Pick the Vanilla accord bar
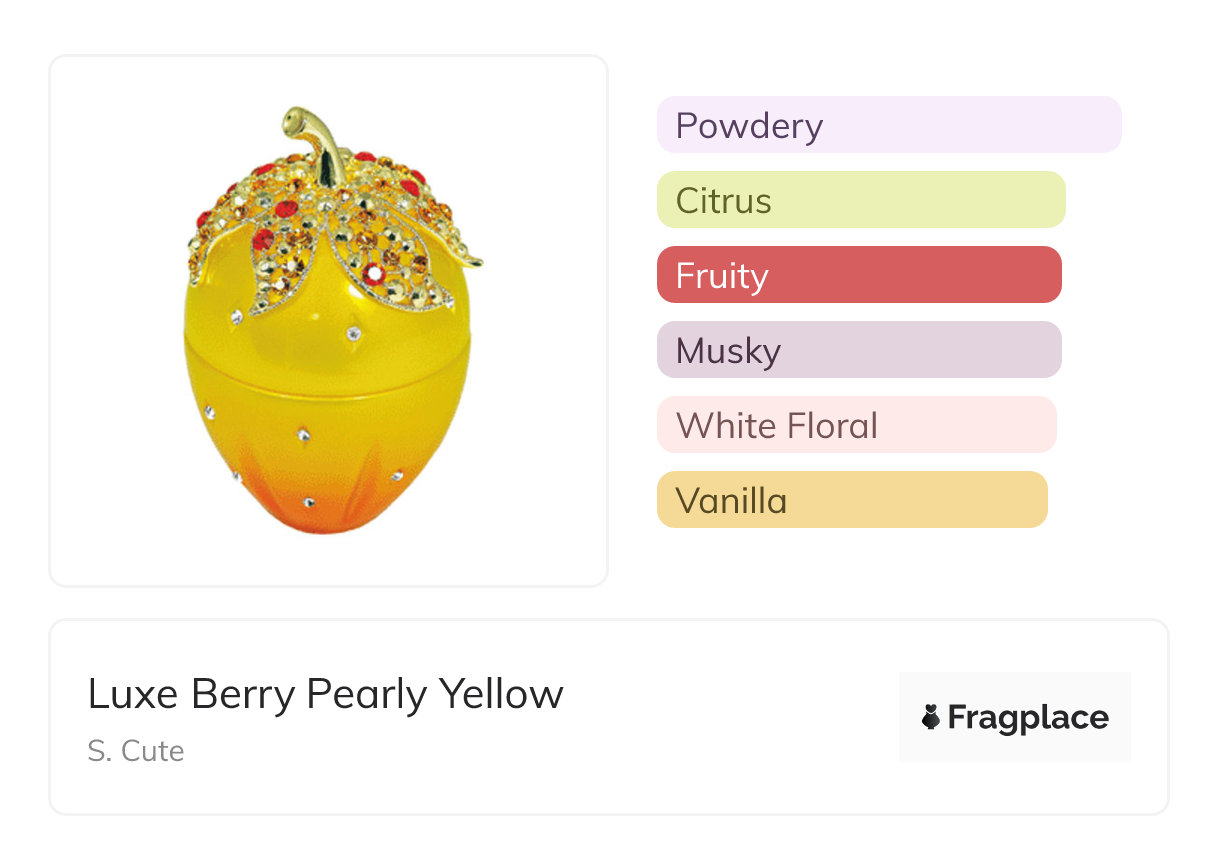 pos(851,500)
